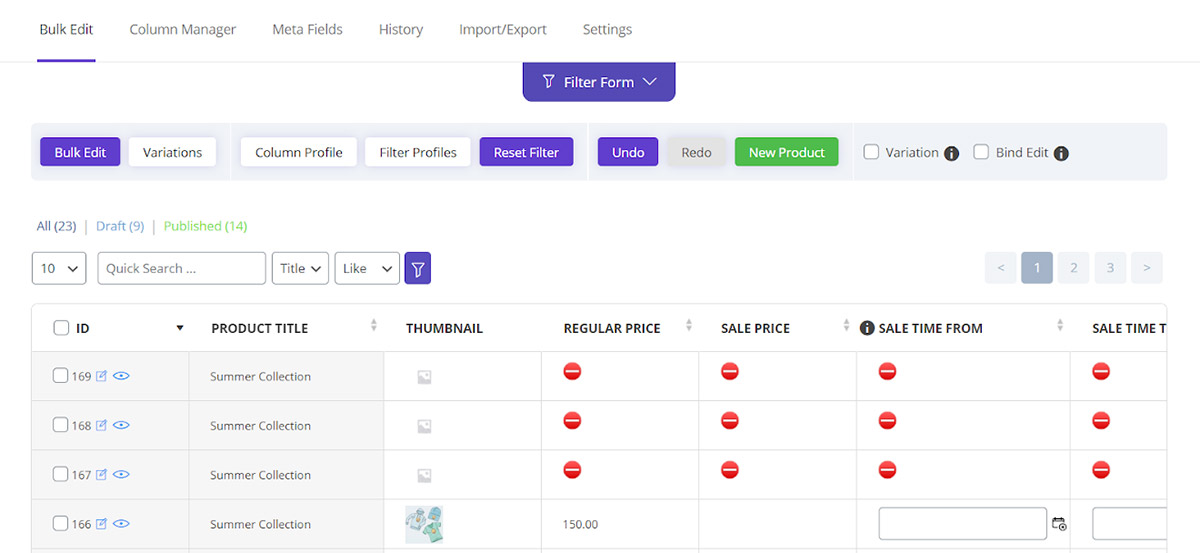This screenshot has height=553, width=1200.
Task: Enable the Bind Edit checkbox
Action: 981,152
